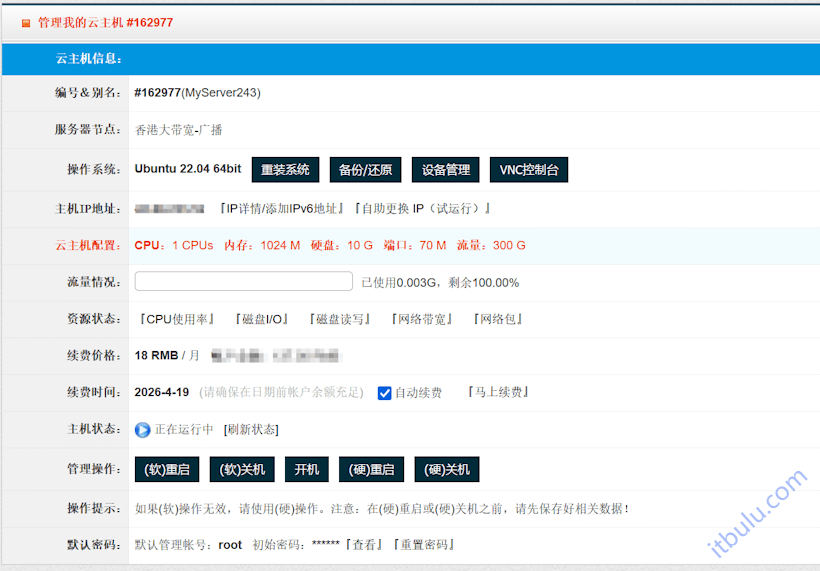This screenshot has height=571, width=820.
Task: Click the 内存: 1024 M spec
Action: pyautogui.click(x=262, y=245)
